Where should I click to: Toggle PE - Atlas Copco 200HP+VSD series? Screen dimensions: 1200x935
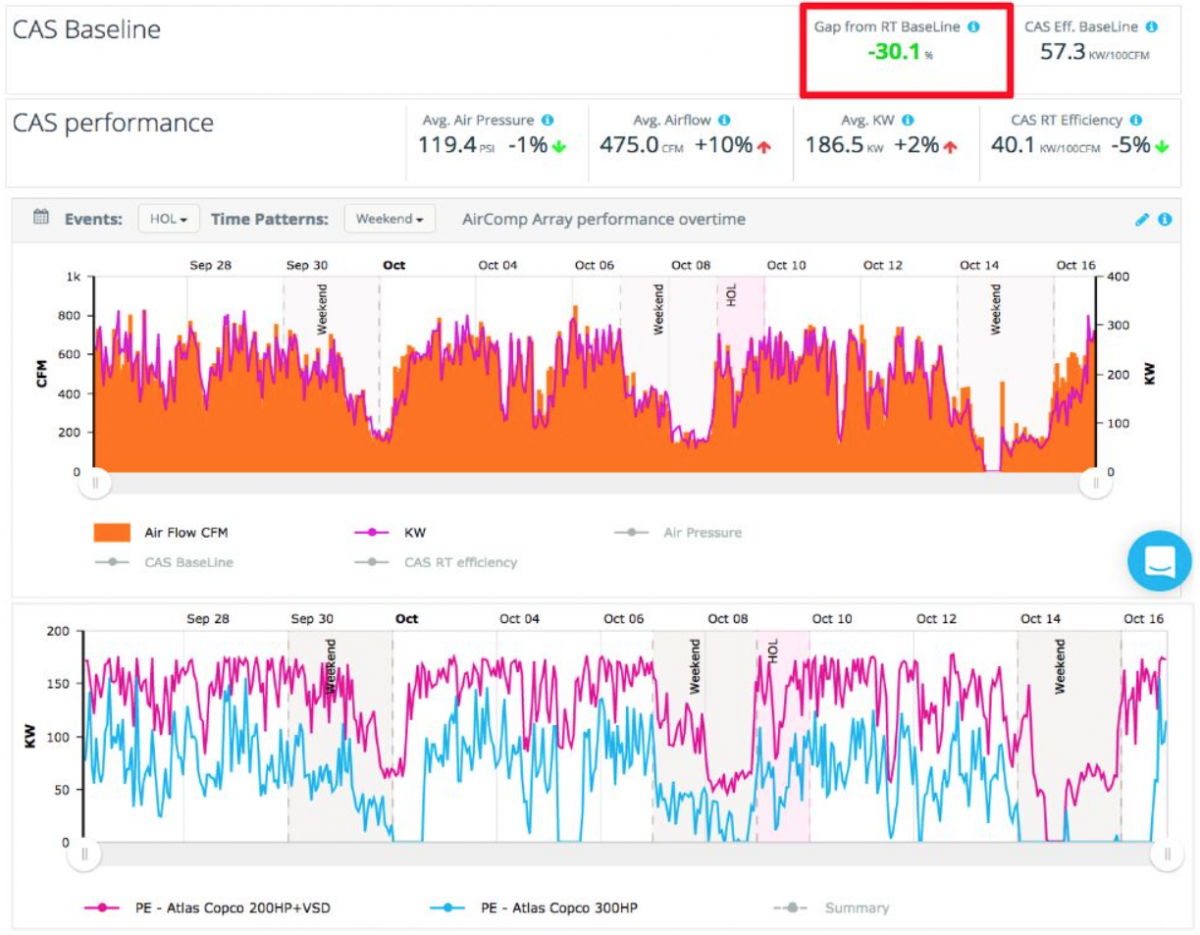(208, 908)
